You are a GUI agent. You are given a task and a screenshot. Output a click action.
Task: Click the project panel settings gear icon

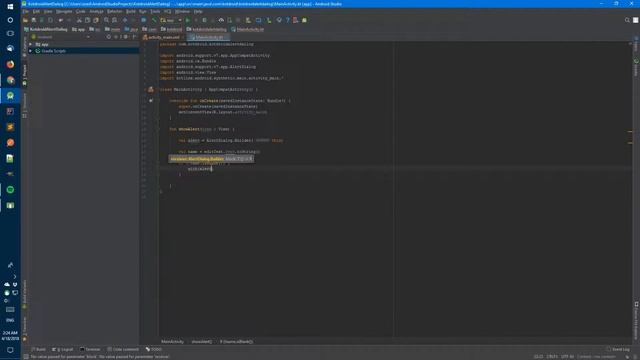126,37
